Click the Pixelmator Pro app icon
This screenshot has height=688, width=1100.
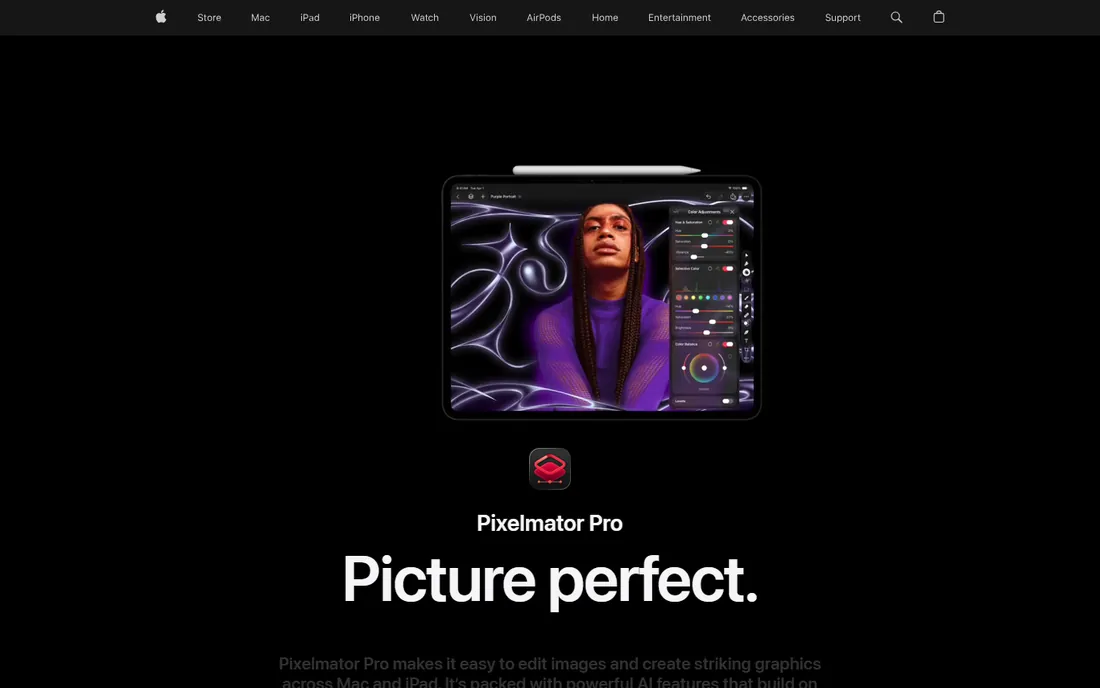[x=549, y=468]
